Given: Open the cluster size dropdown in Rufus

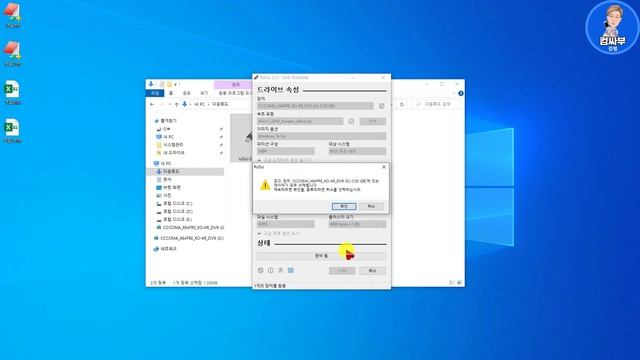Looking at the screenshot, I should coord(357,224).
